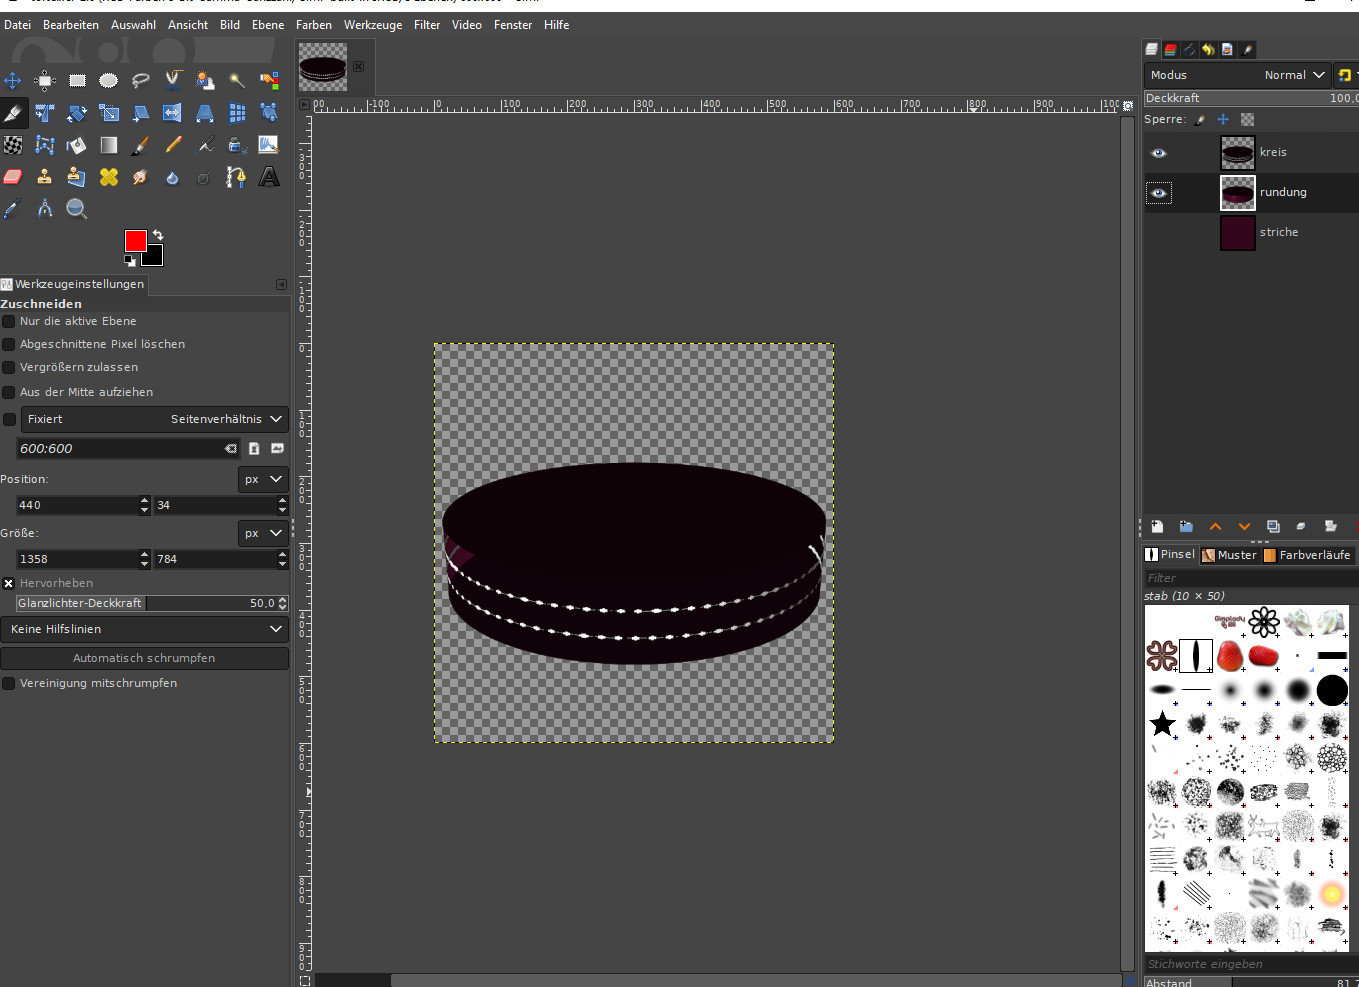
Task: Open the Filter menu
Action: point(426,25)
